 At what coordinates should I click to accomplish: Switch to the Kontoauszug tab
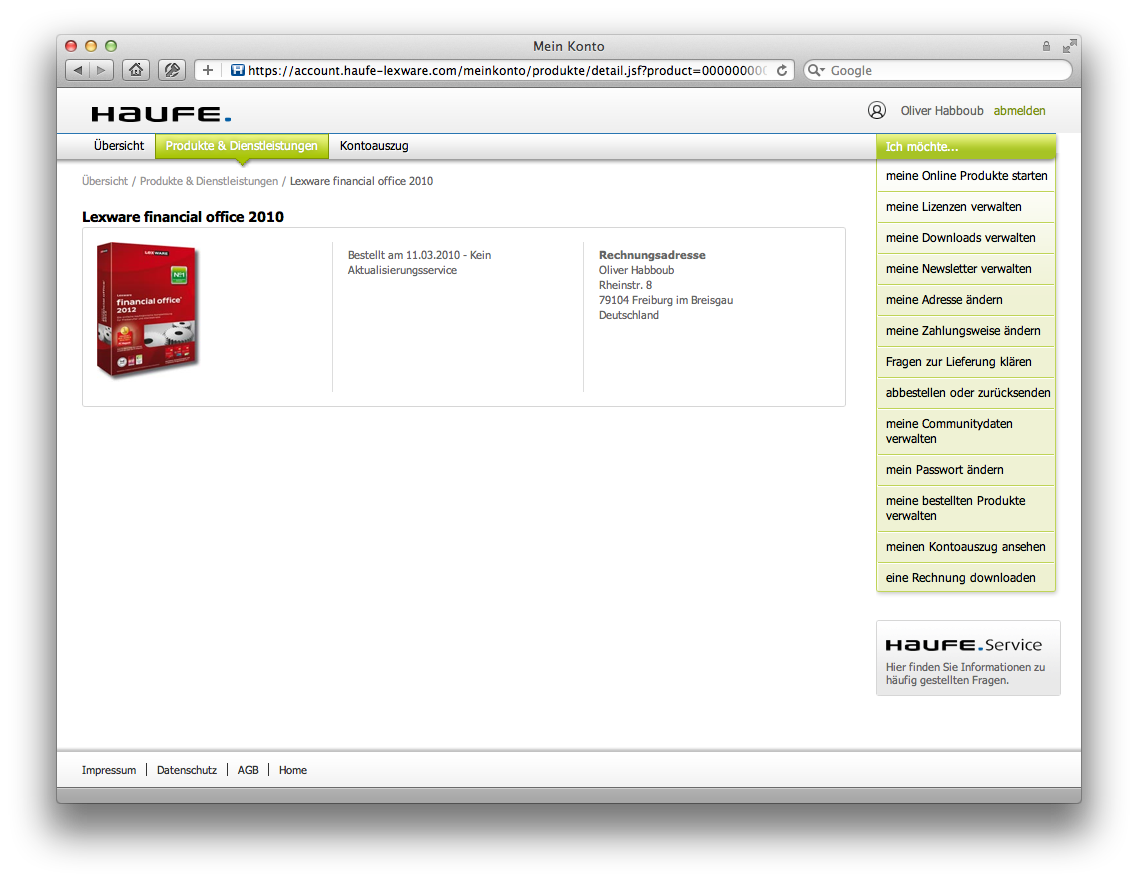click(x=374, y=146)
